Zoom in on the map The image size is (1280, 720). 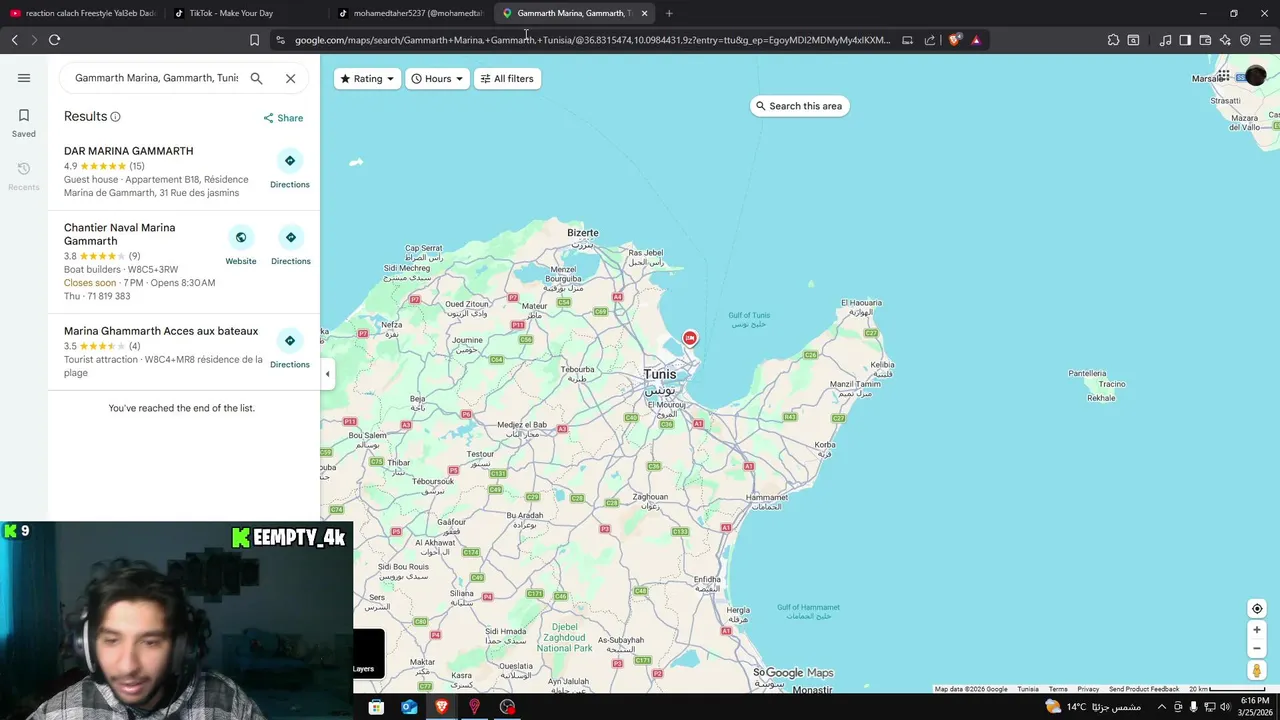pyautogui.click(x=1257, y=630)
